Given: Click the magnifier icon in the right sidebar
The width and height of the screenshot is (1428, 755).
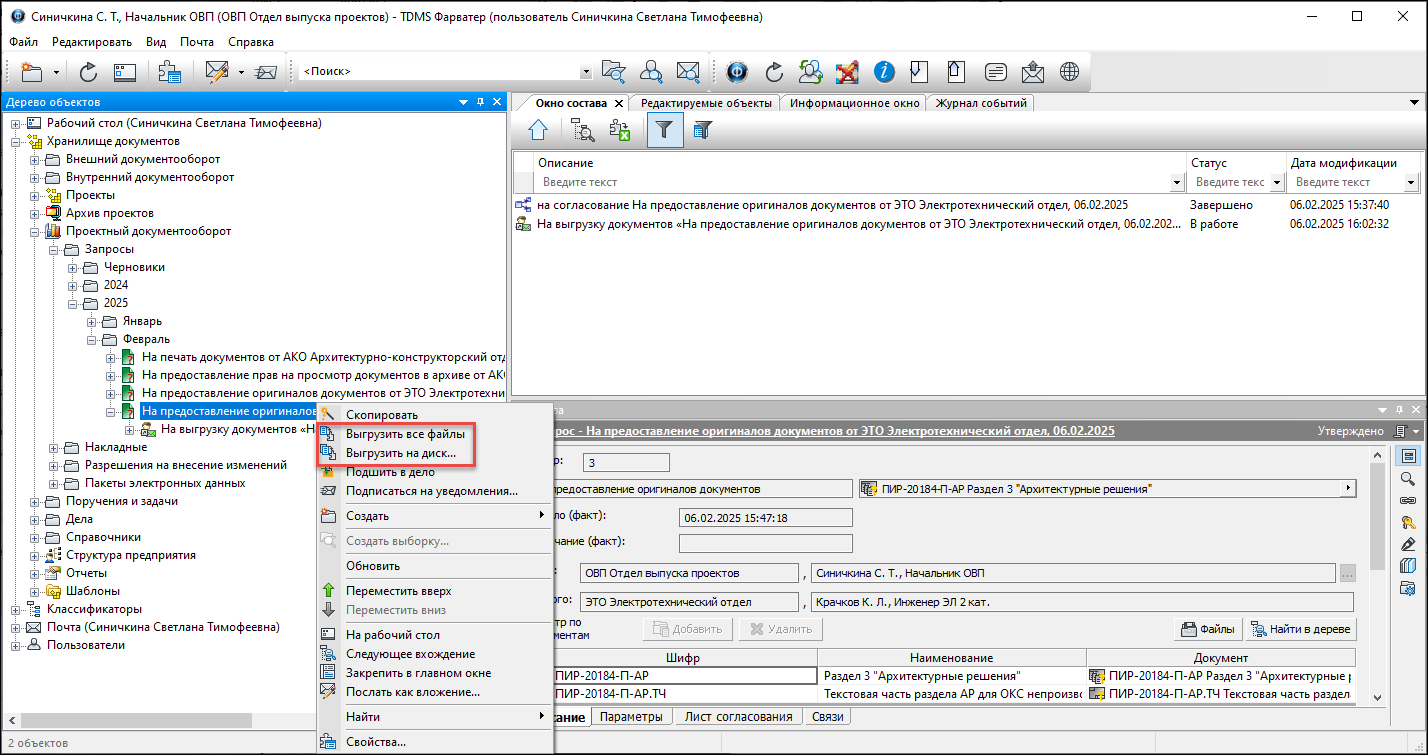Looking at the screenshot, I should 1408,478.
